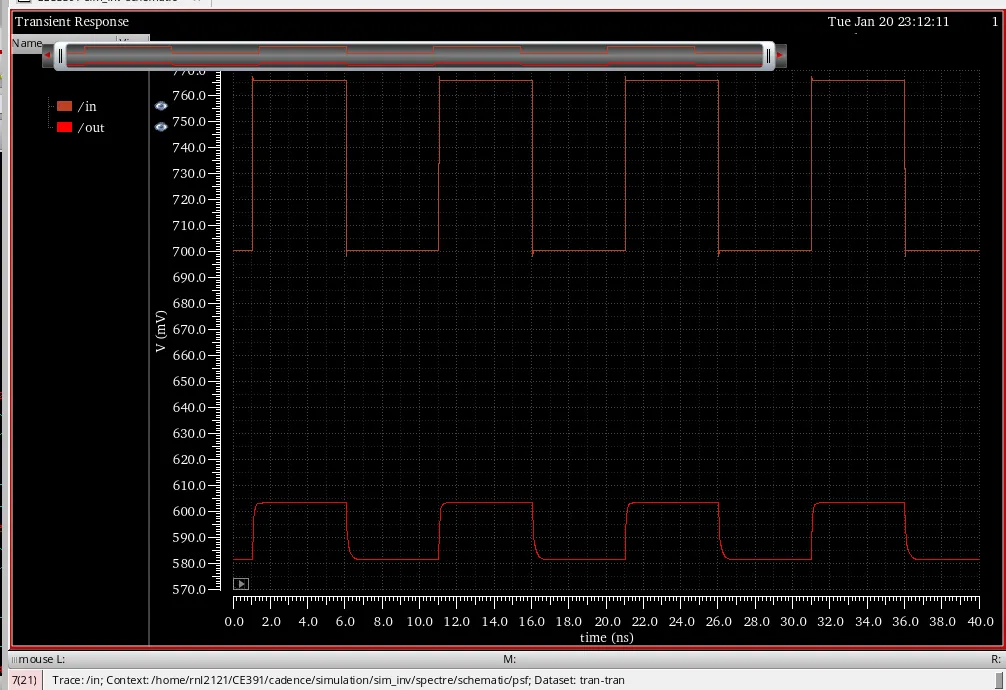Toggle visibility eye for /out trace
1006x690 pixels.
click(161, 127)
